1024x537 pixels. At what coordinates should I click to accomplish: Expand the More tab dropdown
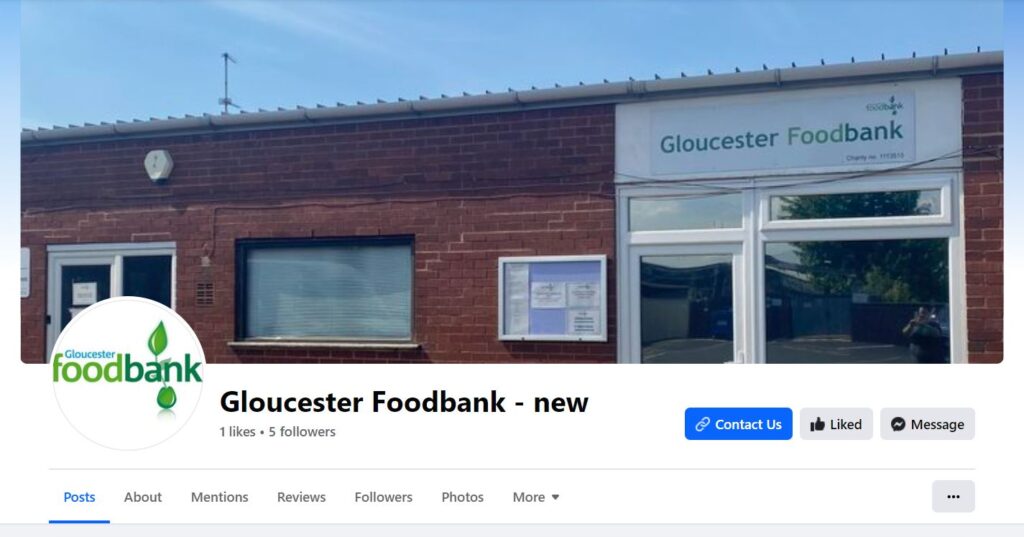[x=536, y=497]
